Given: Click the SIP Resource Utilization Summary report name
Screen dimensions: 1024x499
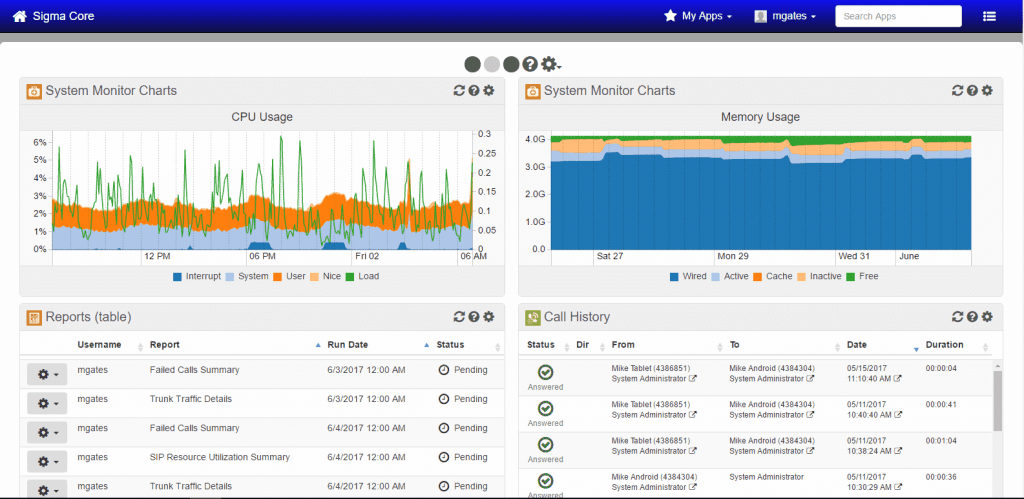Looking at the screenshot, I should (x=219, y=457).
